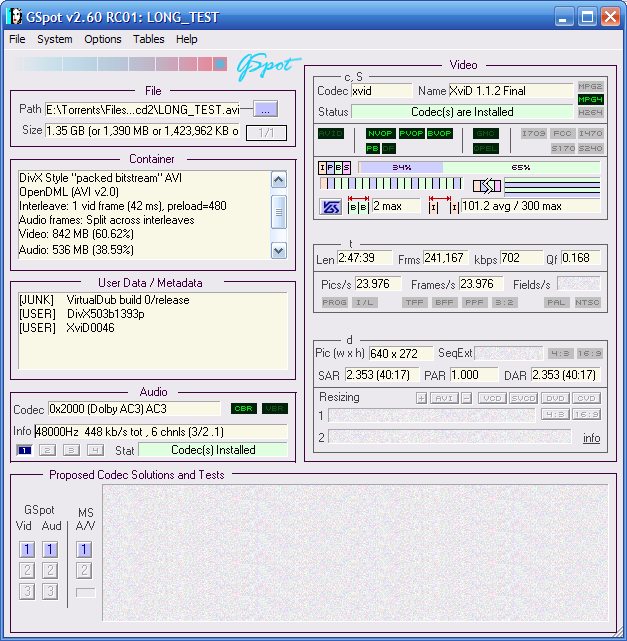Toggle the 4:3 resizing option in row 1
The height and width of the screenshot is (641, 627).
coord(555,415)
